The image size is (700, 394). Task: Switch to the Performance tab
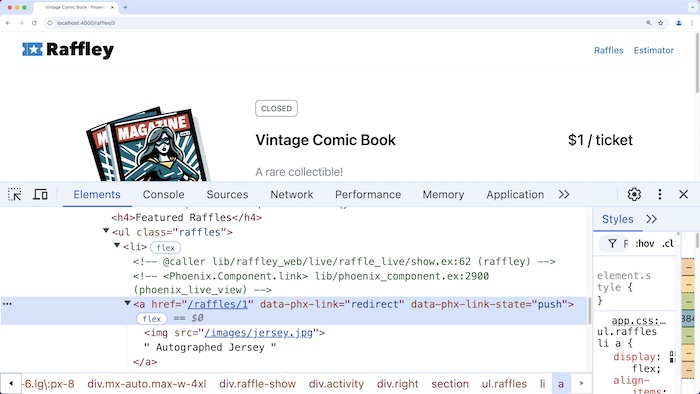[368, 195]
